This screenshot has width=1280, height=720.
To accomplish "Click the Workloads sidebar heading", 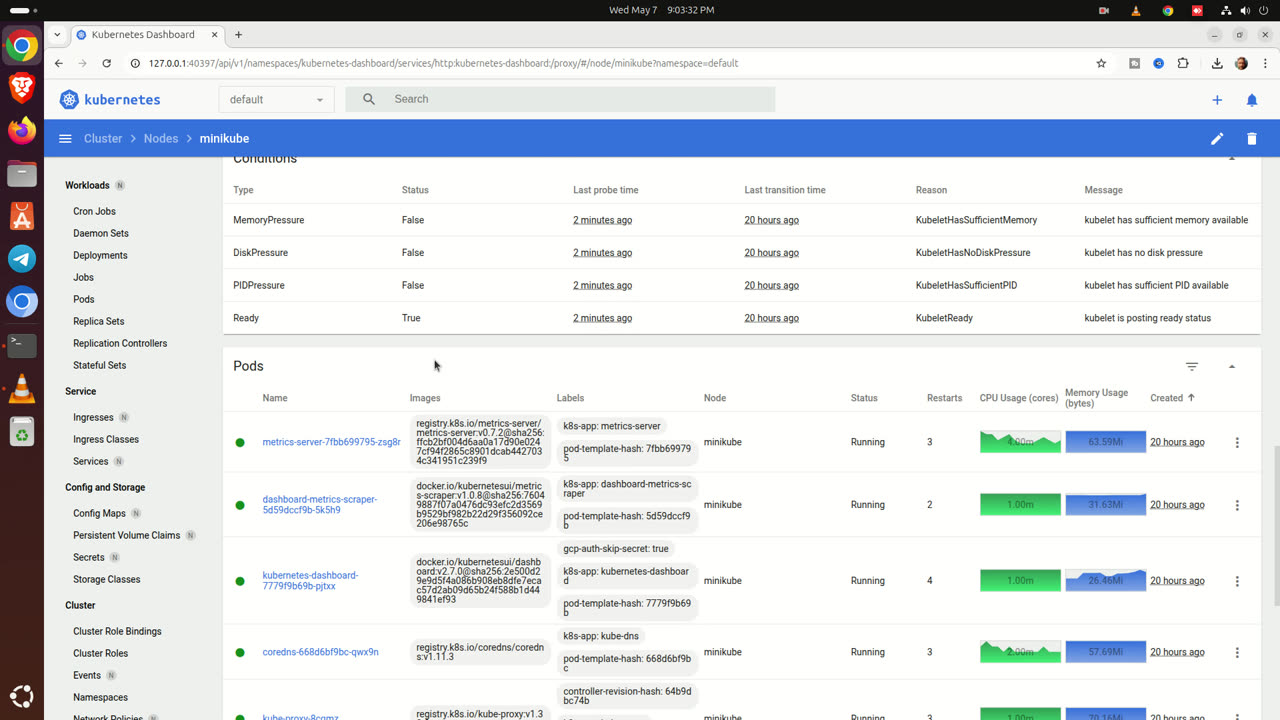I will (87, 185).
